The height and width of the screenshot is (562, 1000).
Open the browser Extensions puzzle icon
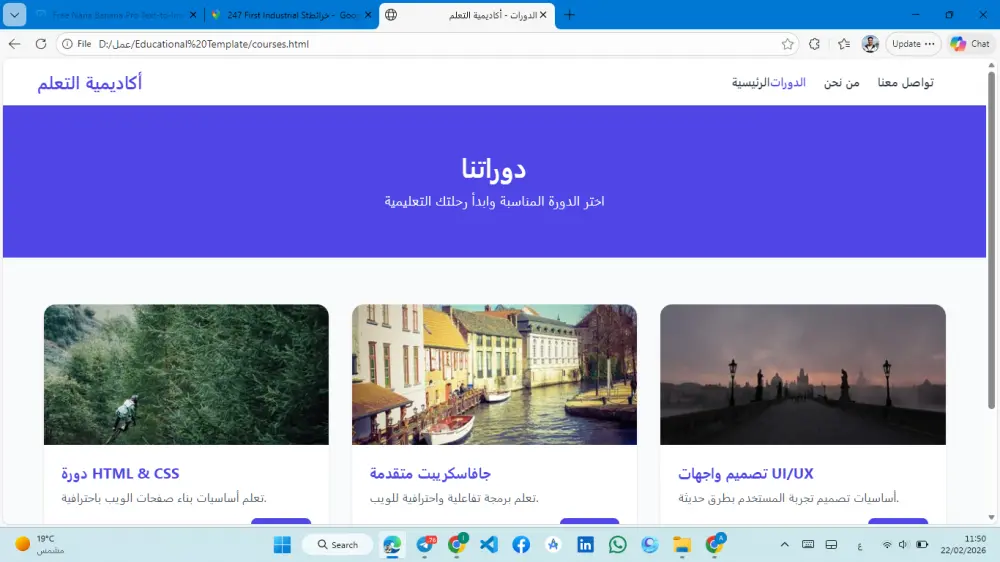814,44
